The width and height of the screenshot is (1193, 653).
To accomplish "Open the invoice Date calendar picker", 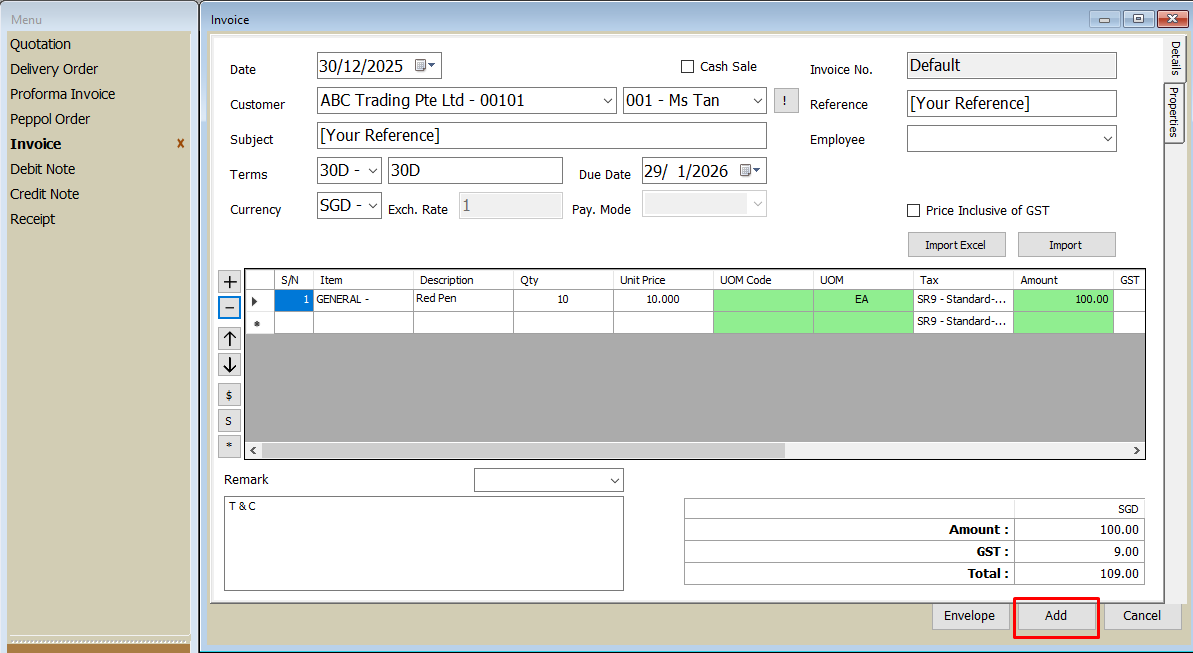I will pyautogui.click(x=425, y=66).
